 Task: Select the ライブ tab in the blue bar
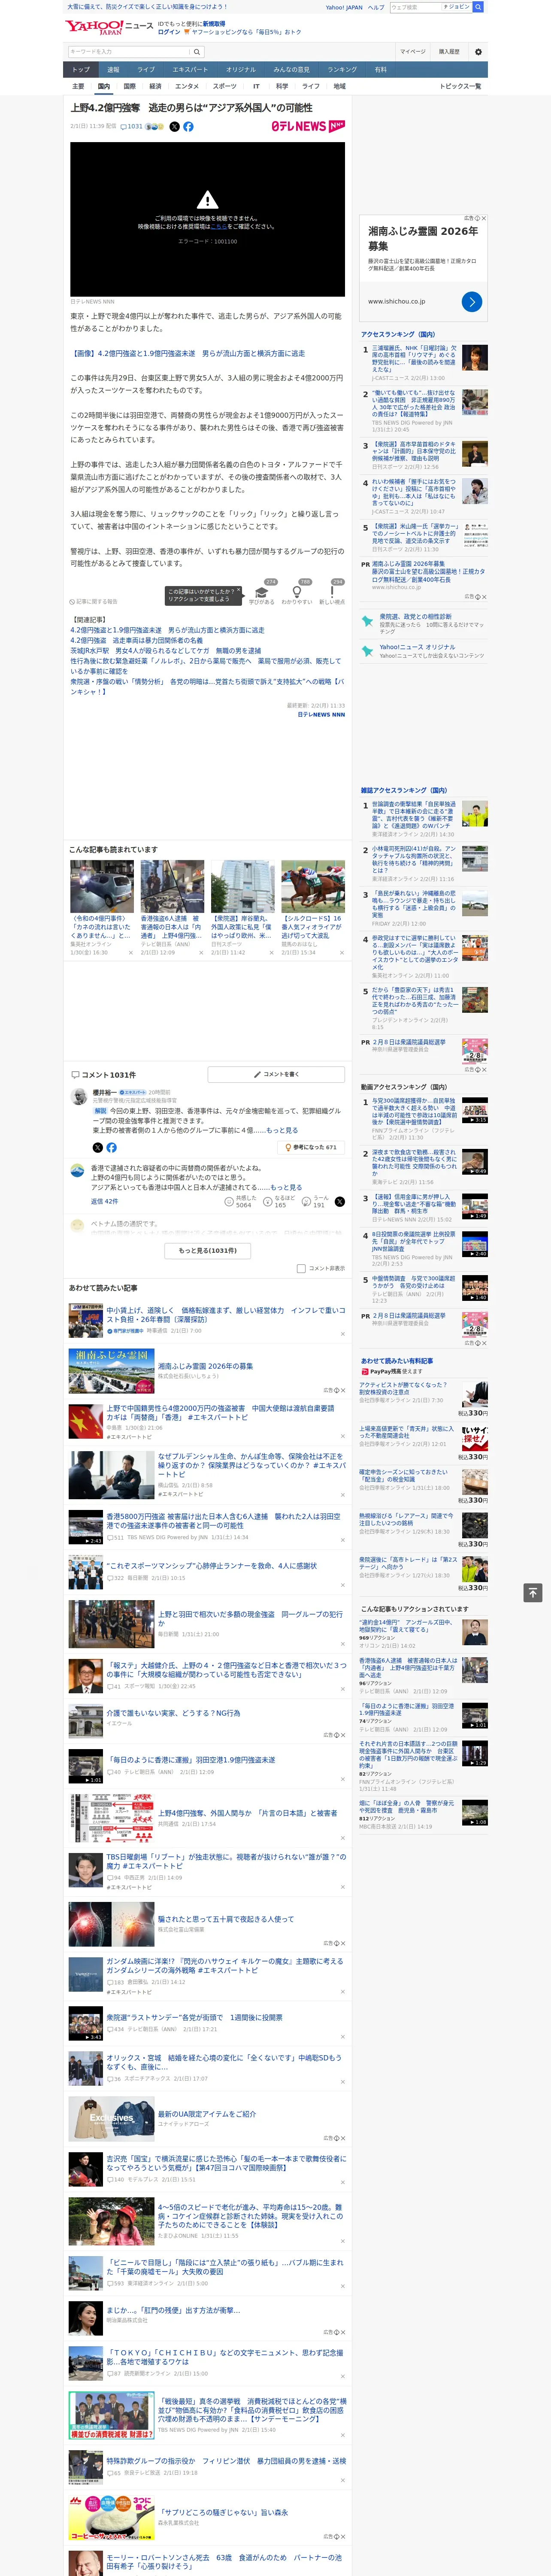(x=146, y=70)
